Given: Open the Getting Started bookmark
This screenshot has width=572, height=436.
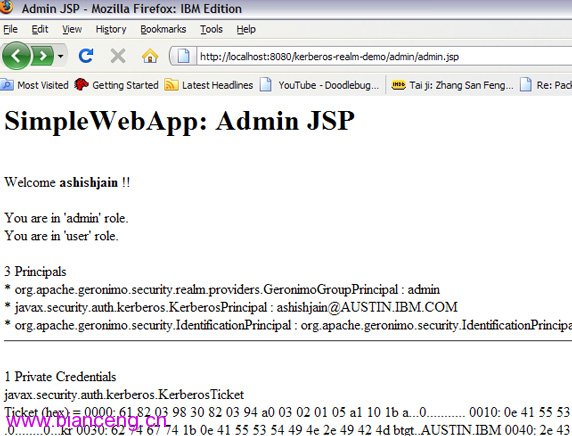Looking at the screenshot, I should pyautogui.click(x=116, y=85).
